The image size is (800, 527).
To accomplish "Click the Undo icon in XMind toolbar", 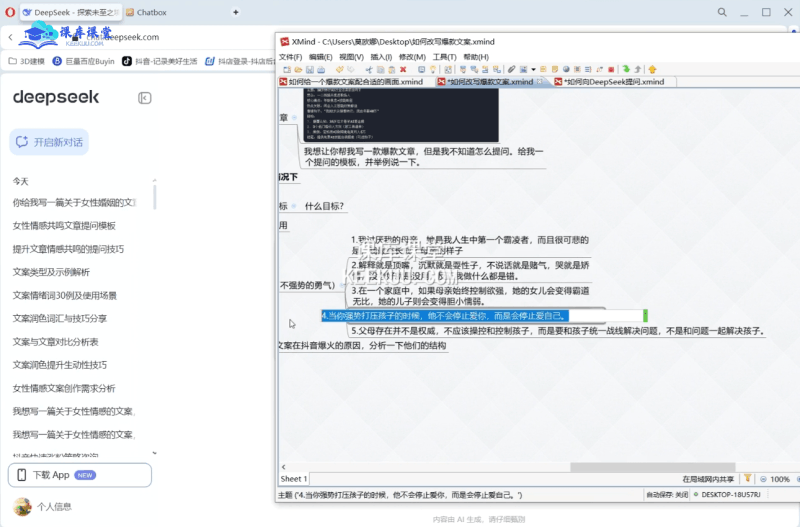I will click(x=339, y=69).
